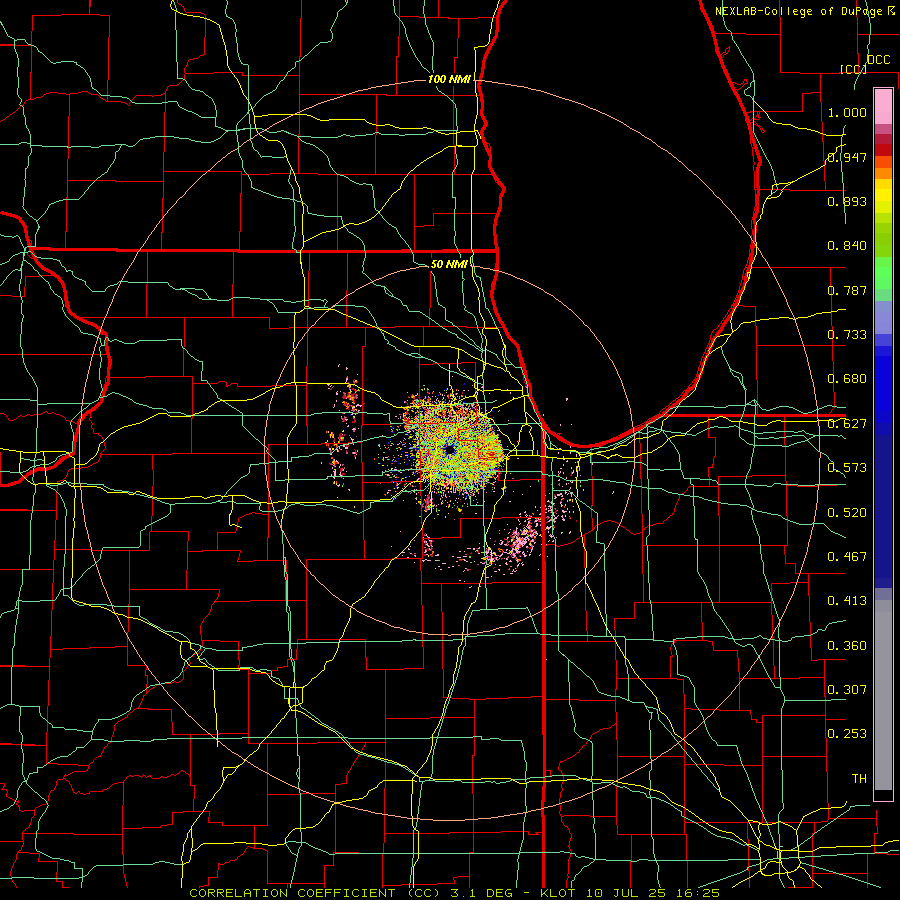Select the 0.947 scale value
The height and width of the screenshot is (900, 900).
847,157
